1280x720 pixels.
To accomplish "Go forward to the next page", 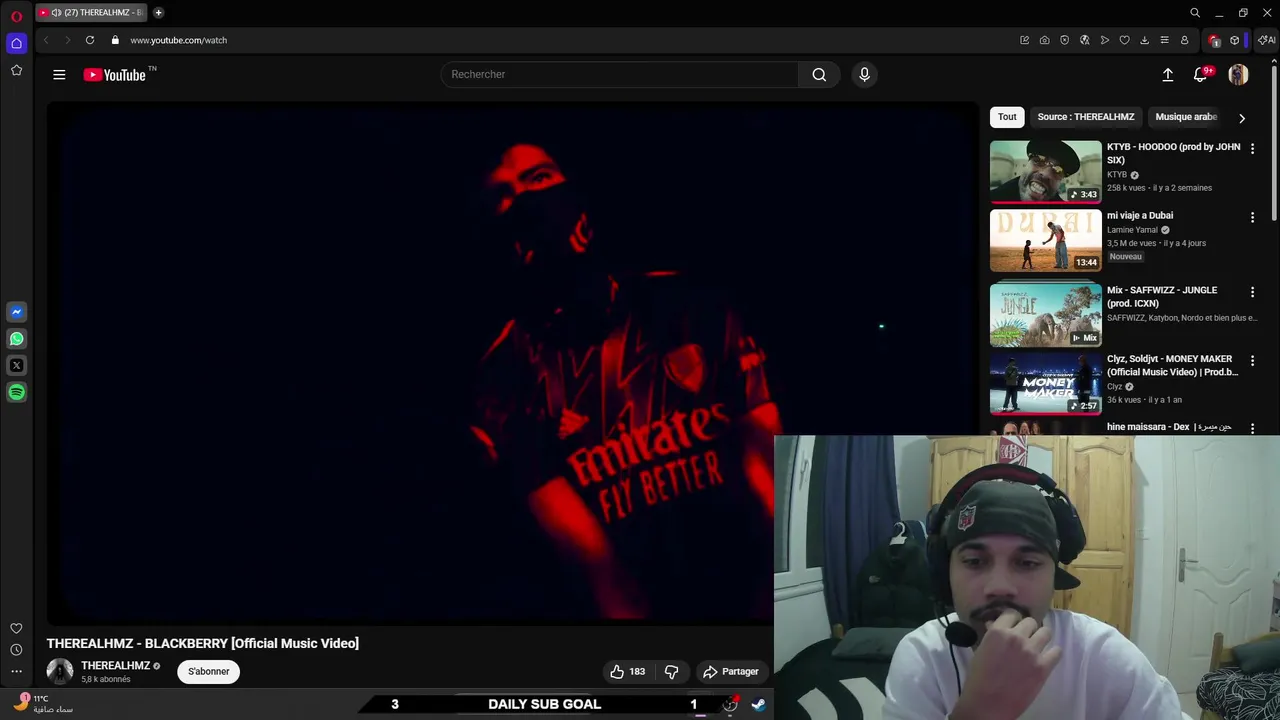I will click(67, 40).
